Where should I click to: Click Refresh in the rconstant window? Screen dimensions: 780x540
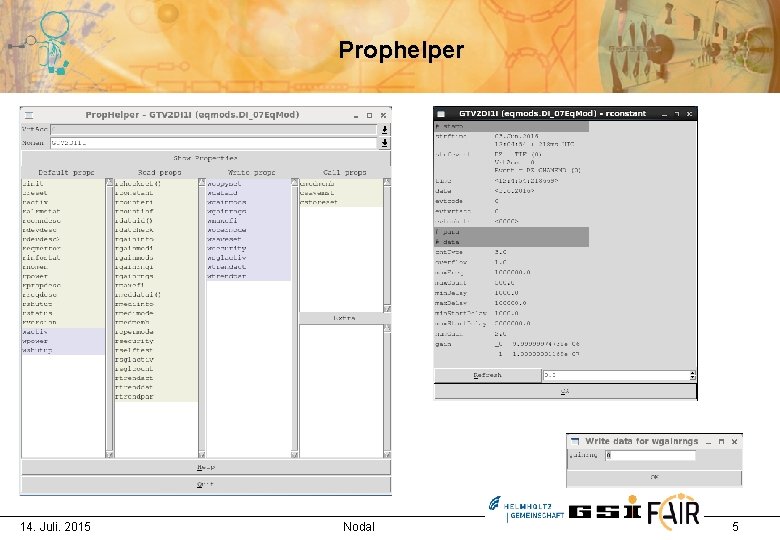(487, 375)
